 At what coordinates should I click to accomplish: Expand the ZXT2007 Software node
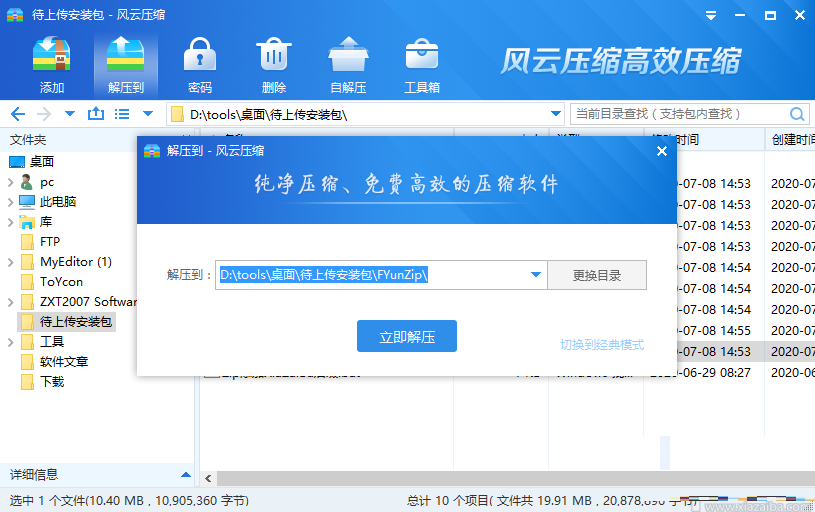tap(10, 303)
